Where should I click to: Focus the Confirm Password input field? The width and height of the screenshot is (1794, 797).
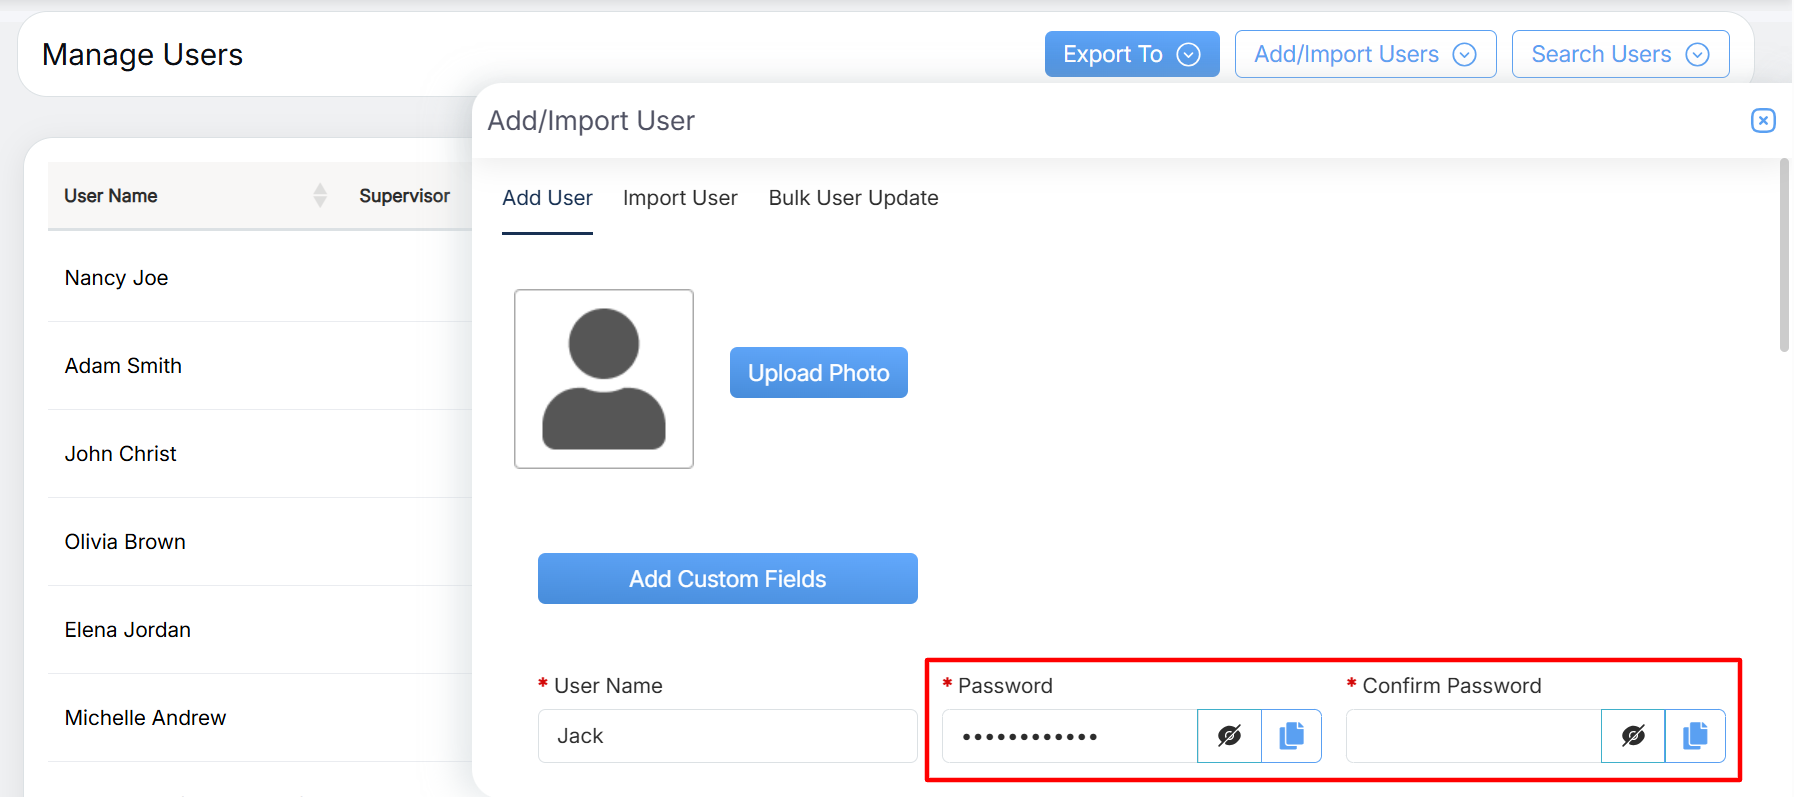[x=1473, y=736]
